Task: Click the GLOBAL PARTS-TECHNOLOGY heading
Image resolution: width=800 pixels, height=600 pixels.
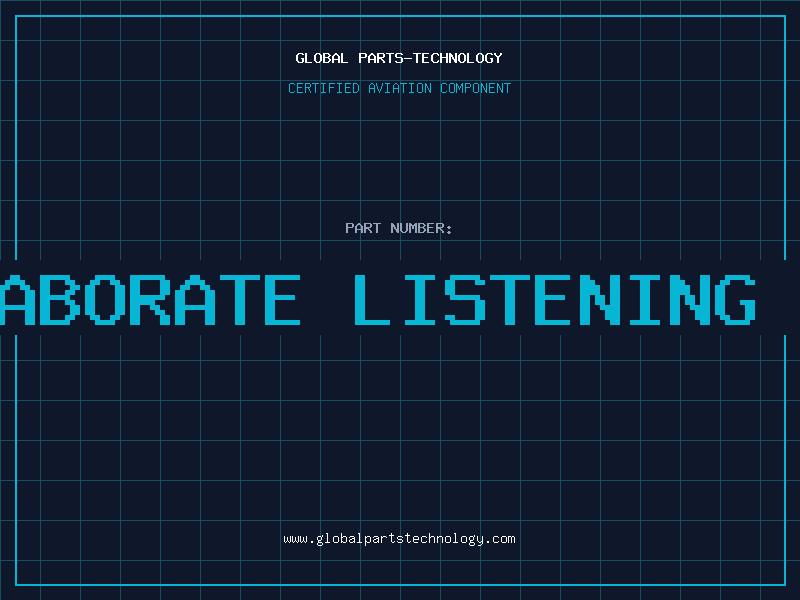Action: coord(399,58)
